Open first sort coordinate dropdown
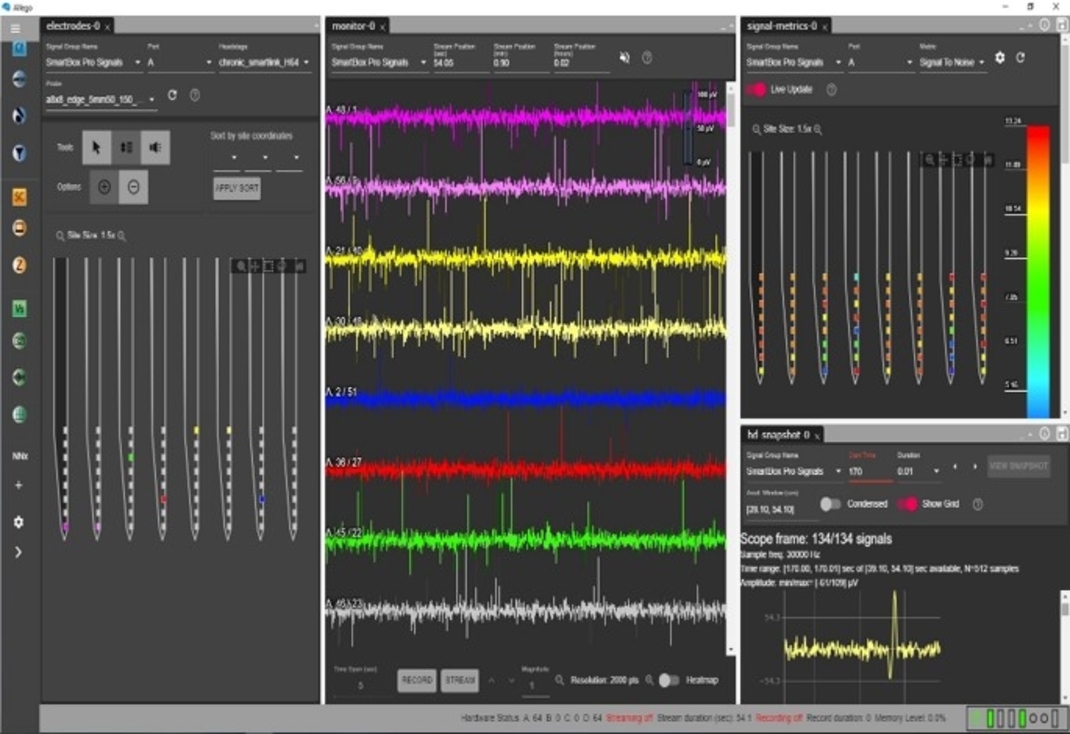Screen dimensions: 1070x734 (228, 158)
